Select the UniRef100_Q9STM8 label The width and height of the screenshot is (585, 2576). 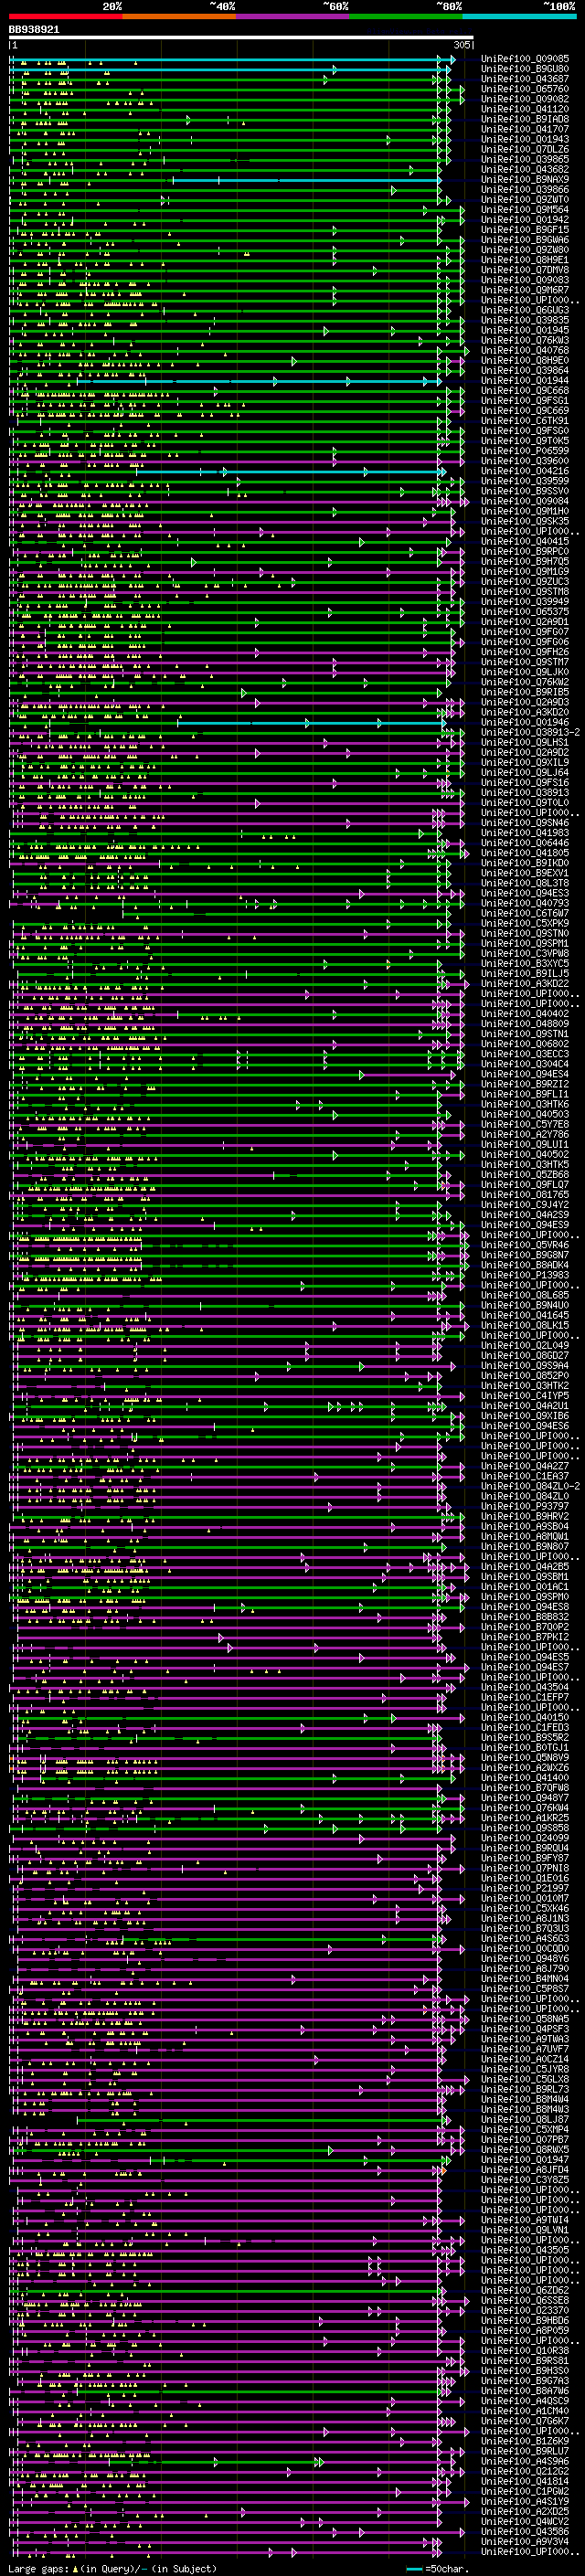click(x=525, y=591)
